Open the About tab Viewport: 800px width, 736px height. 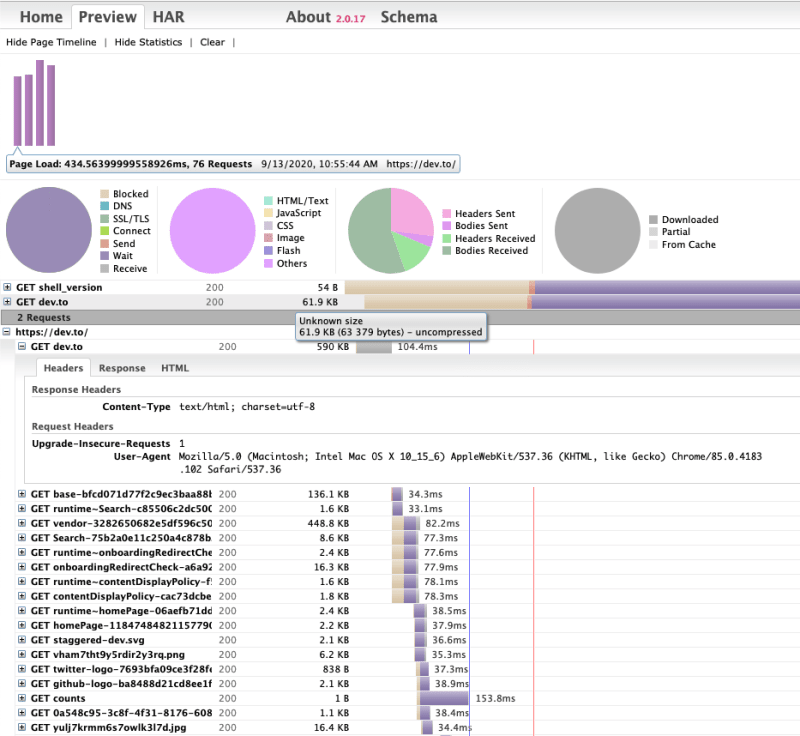point(308,17)
